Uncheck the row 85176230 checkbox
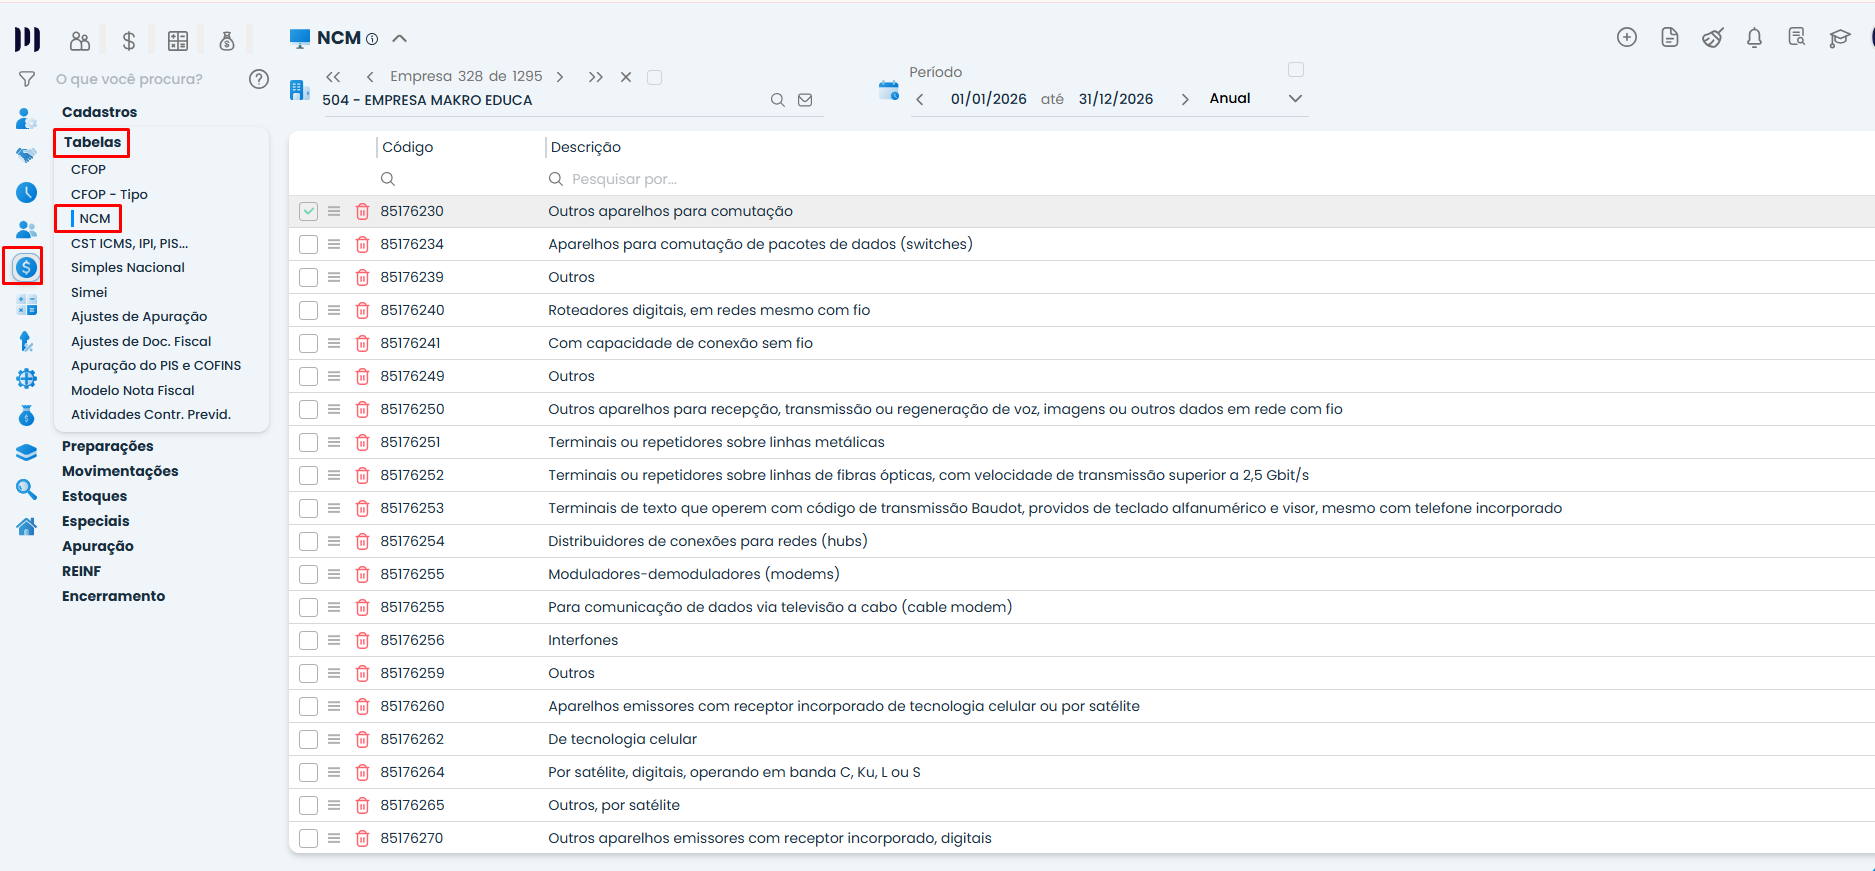1875x871 pixels. click(308, 211)
